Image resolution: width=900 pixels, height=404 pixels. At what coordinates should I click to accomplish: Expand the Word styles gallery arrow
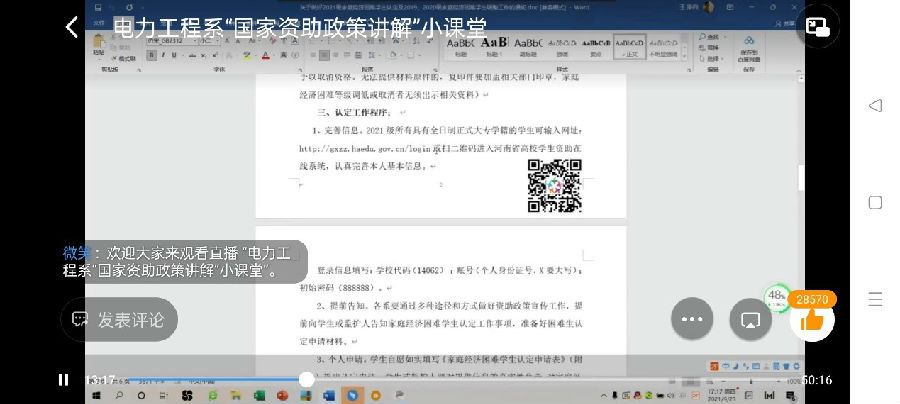(x=685, y=56)
